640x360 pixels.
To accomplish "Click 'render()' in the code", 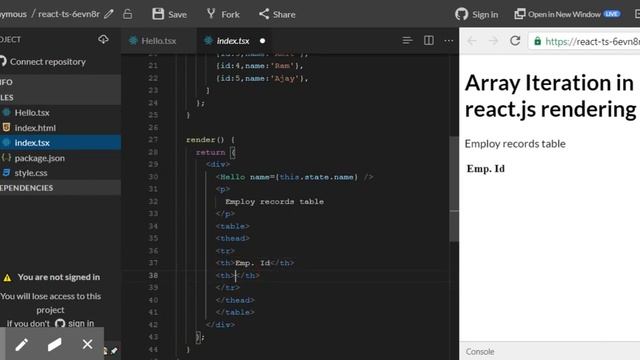I will tap(205, 140).
